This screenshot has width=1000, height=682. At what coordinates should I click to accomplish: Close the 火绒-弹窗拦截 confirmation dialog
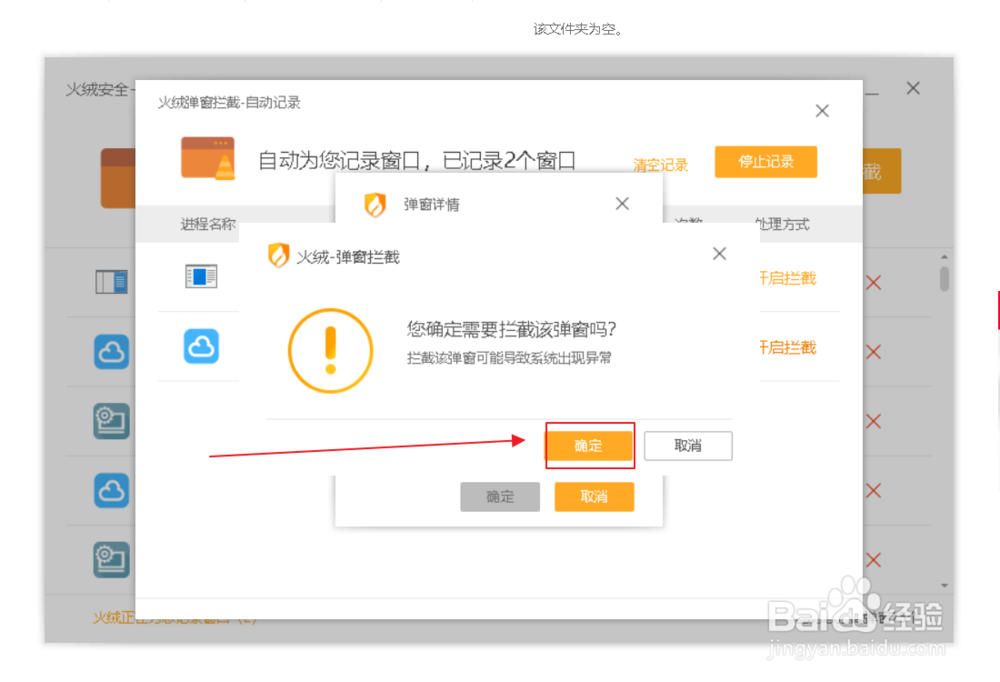pos(719,253)
